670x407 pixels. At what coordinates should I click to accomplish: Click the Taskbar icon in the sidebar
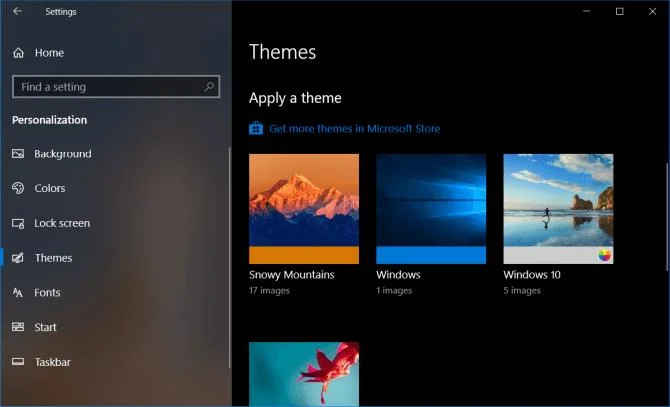coord(18,362)
